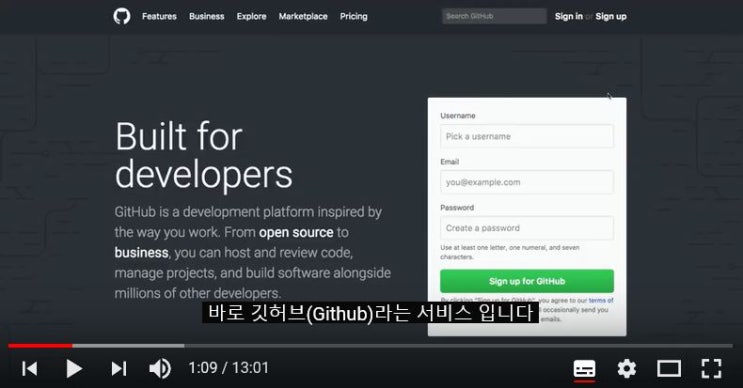The height and width of the screenshot is (388, 743).
Task: Click the Sign up link
Action: click(x=611, y=16)
